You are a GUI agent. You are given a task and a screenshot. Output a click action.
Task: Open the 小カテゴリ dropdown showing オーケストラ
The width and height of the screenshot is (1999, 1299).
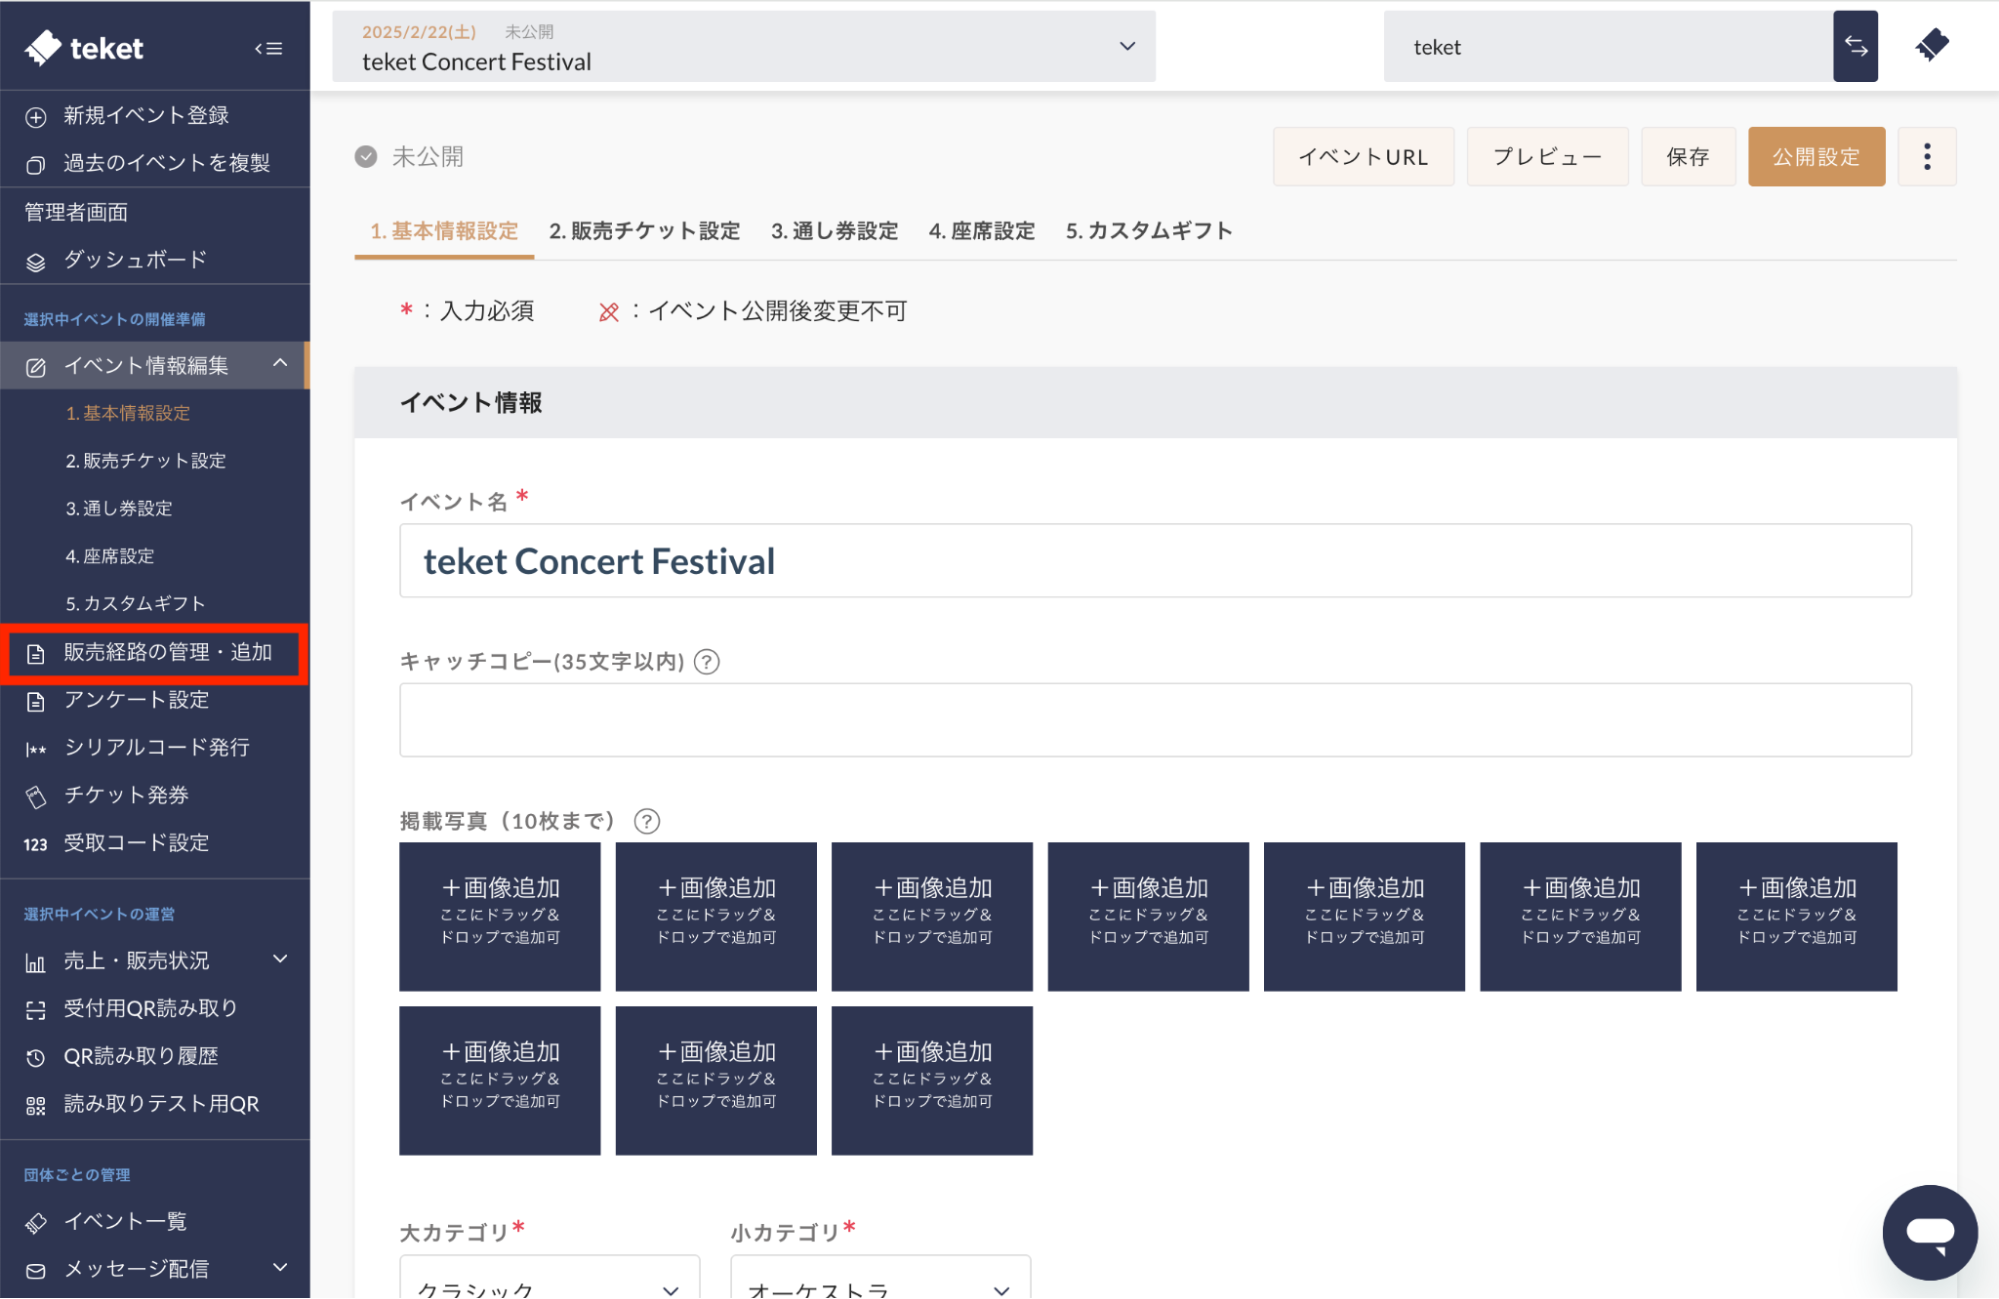(x=880, y=1278)
